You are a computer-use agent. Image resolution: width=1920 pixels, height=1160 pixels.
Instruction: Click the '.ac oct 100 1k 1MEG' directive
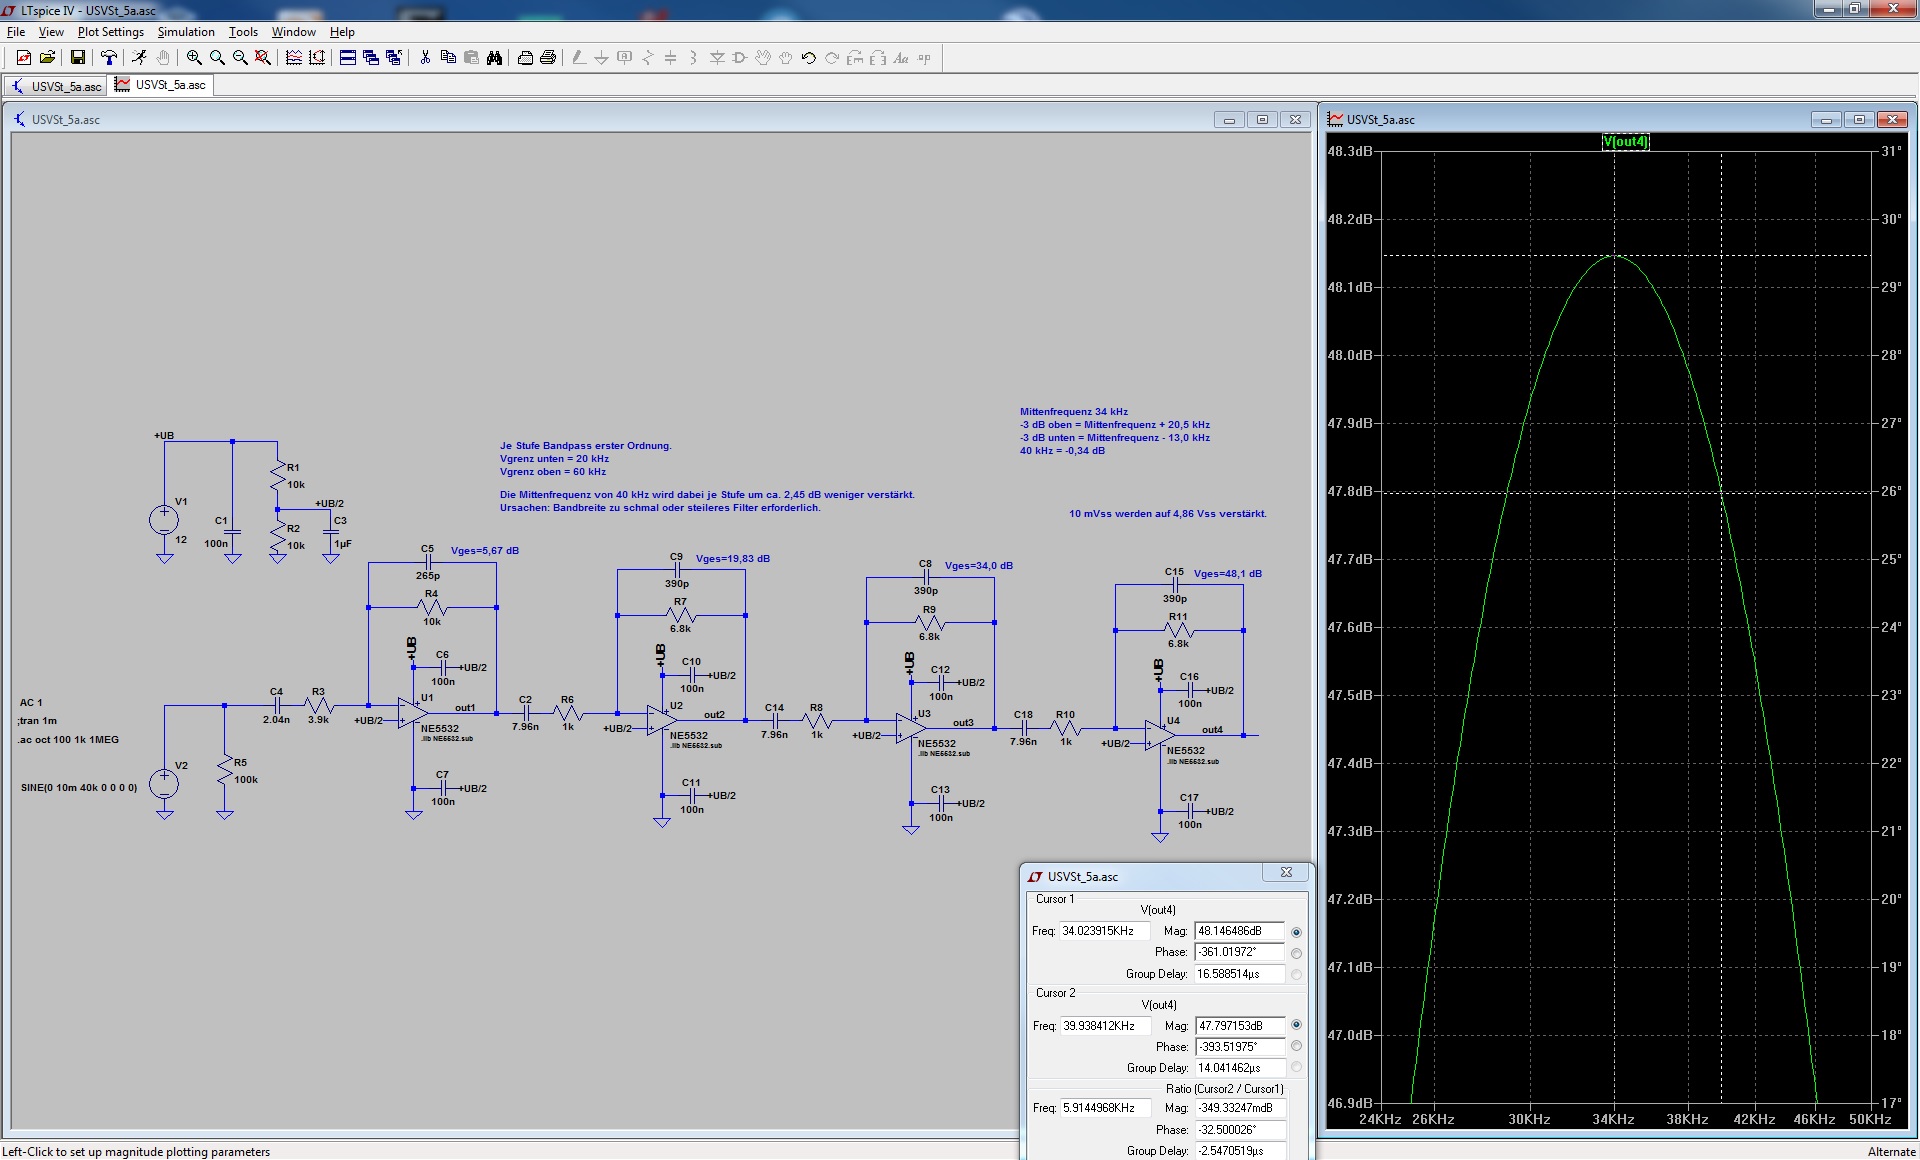click(68, 740)
